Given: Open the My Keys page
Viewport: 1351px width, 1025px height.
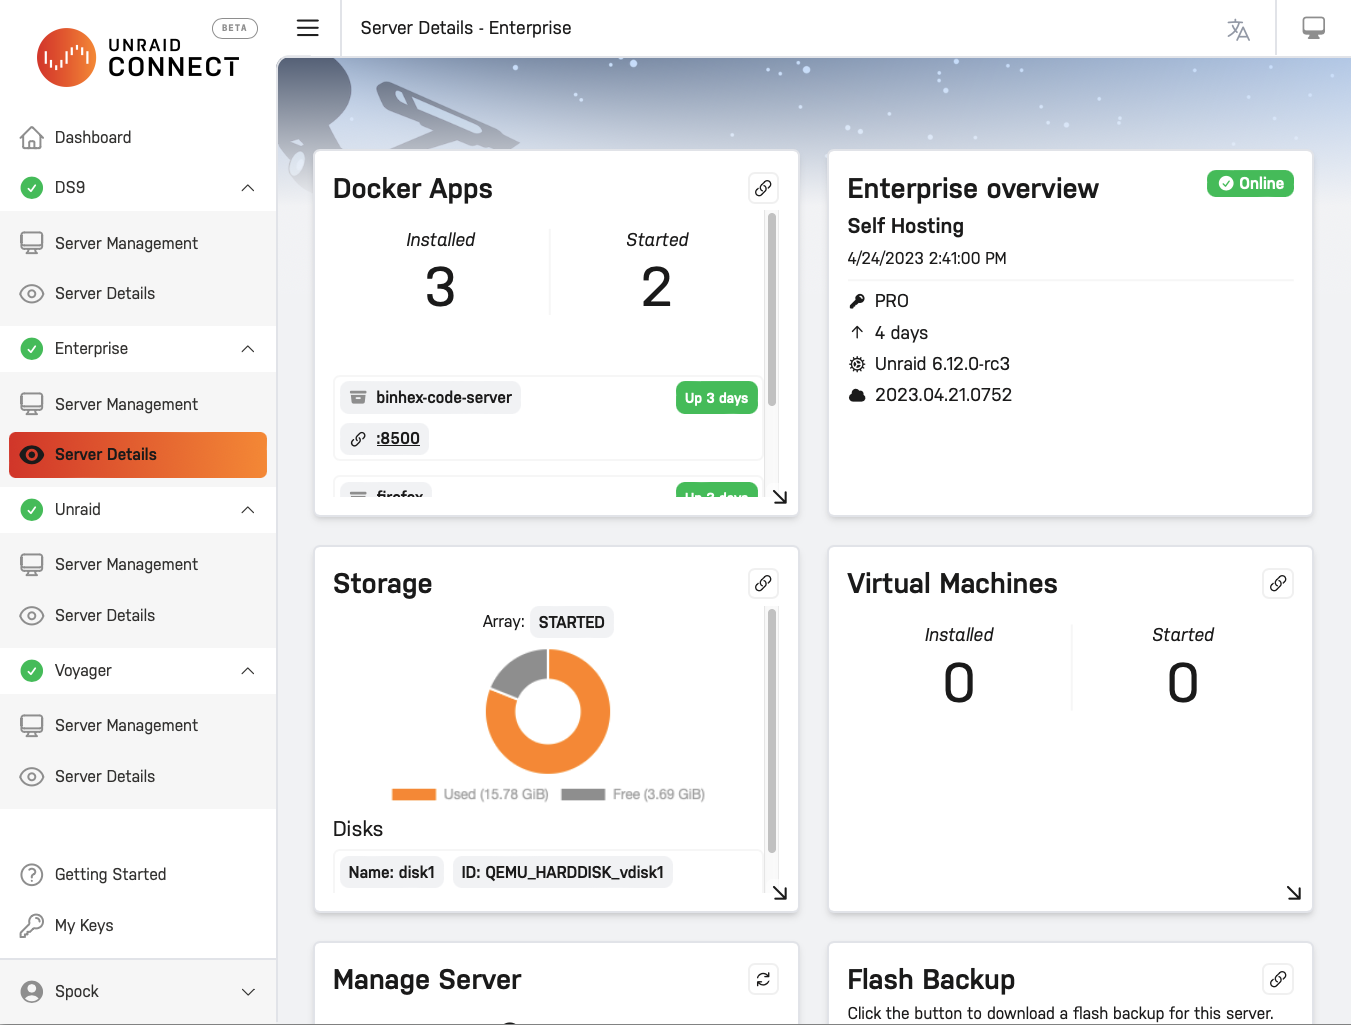Looking at the screenshot, I should [x=138, y=925].
